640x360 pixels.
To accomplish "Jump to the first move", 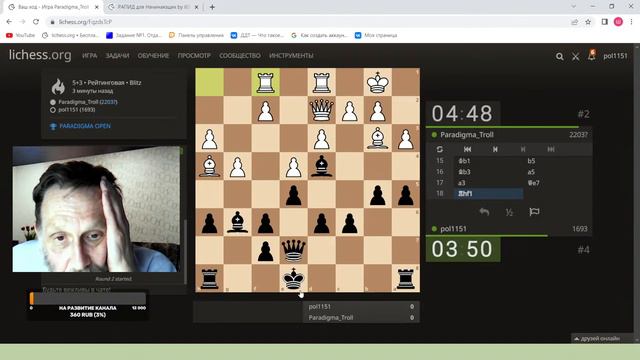I will (x=467, y=149).
